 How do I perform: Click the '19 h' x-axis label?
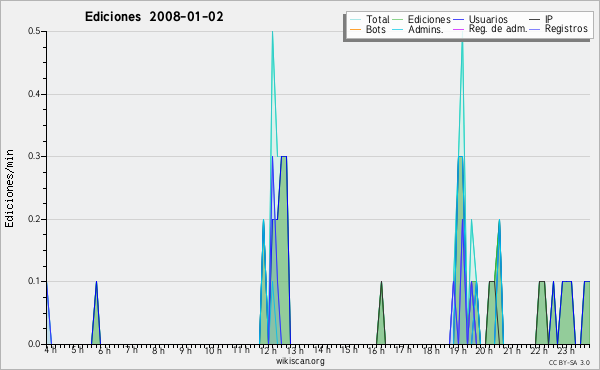point(458,350)
